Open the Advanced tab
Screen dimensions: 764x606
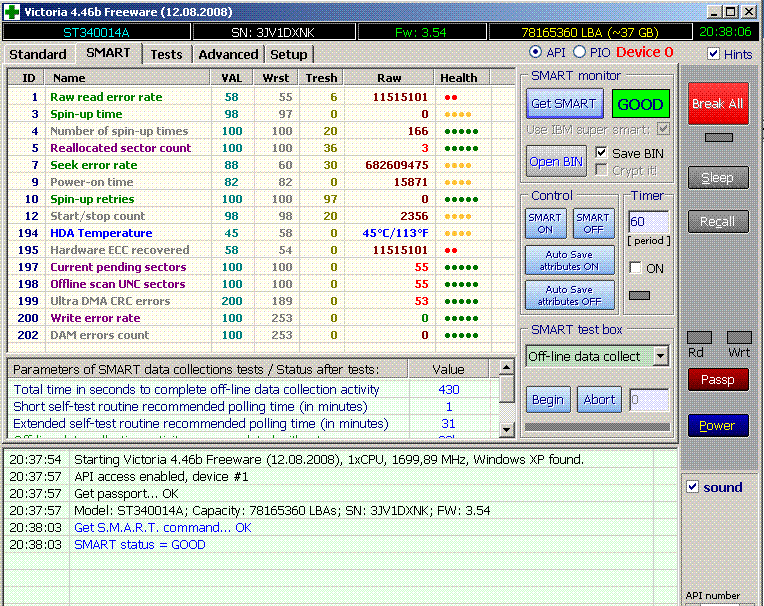tap(228, 54)
